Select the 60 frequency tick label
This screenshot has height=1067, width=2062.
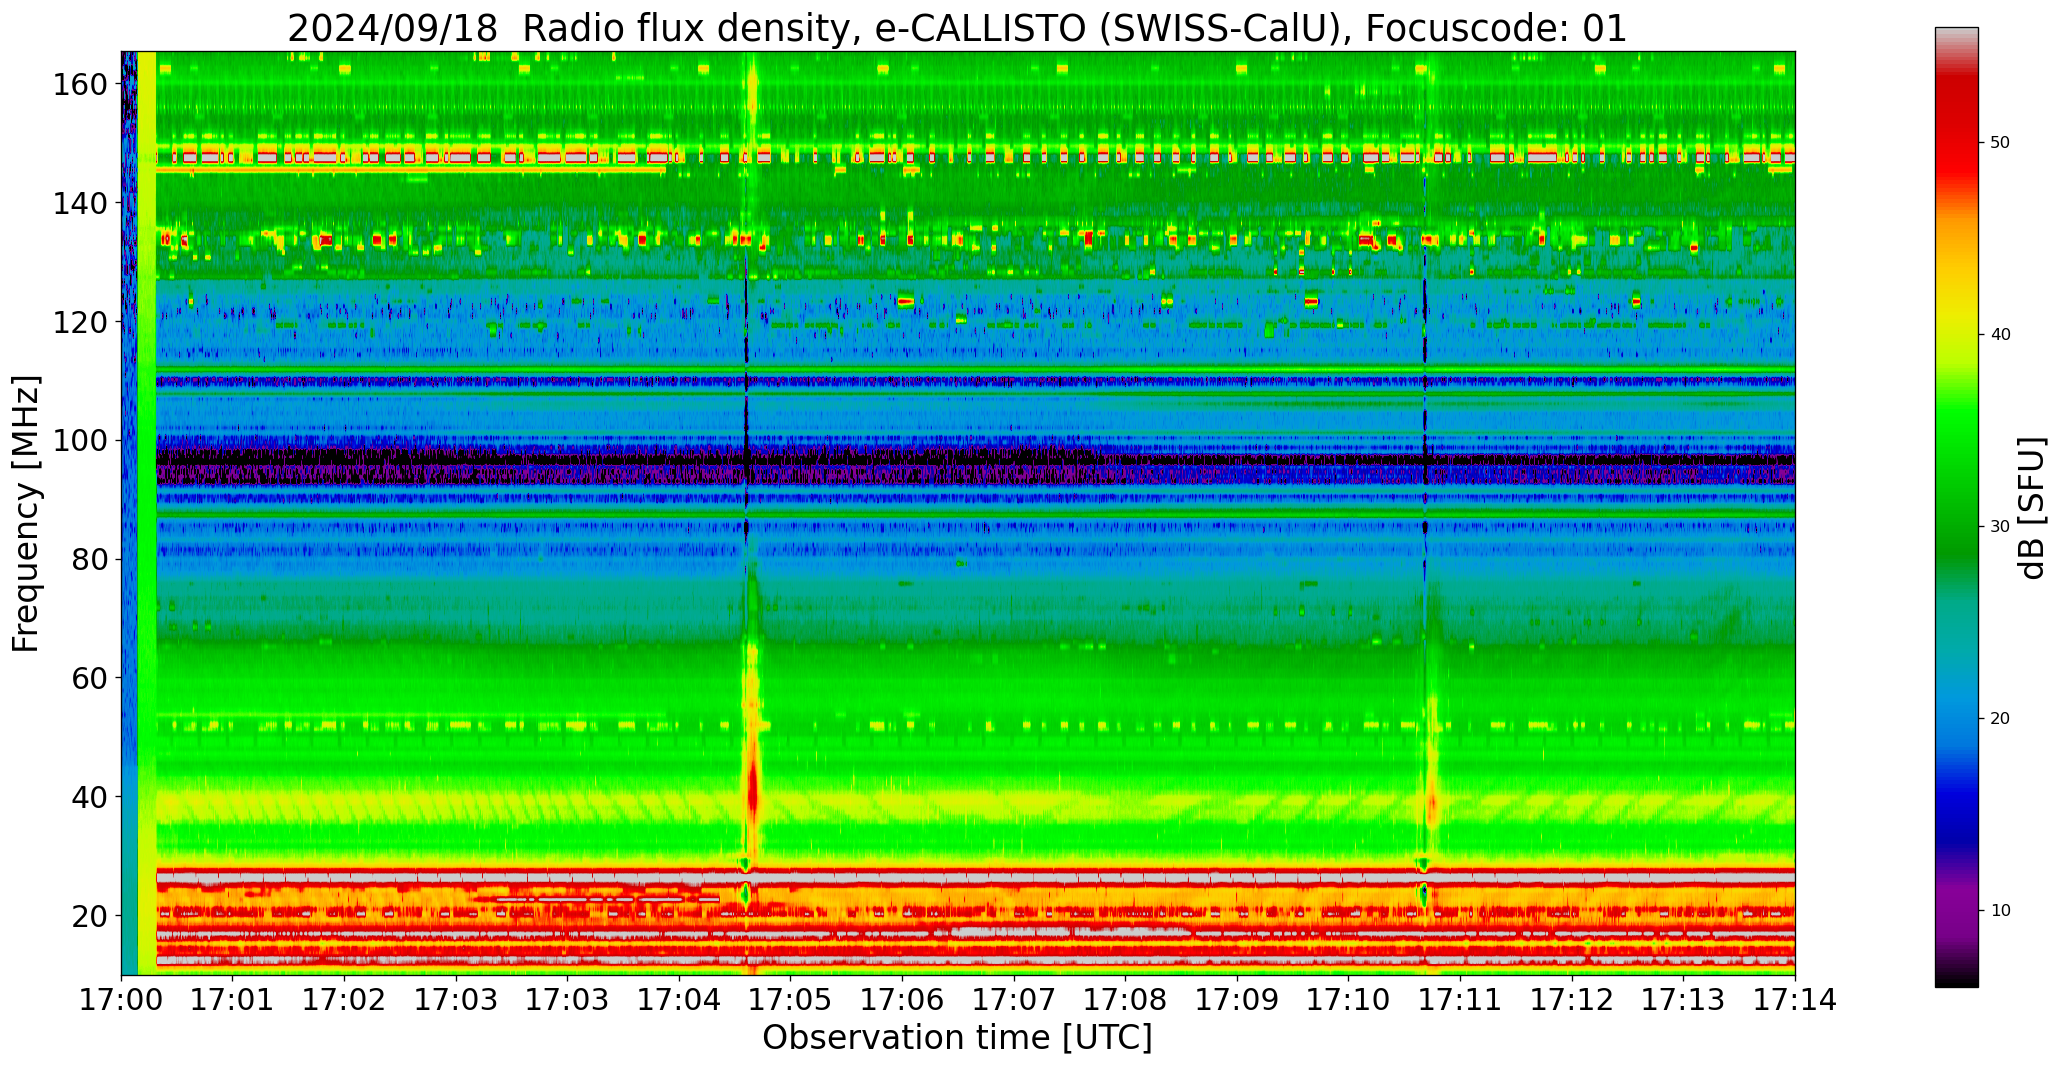[x=90, y=678]
